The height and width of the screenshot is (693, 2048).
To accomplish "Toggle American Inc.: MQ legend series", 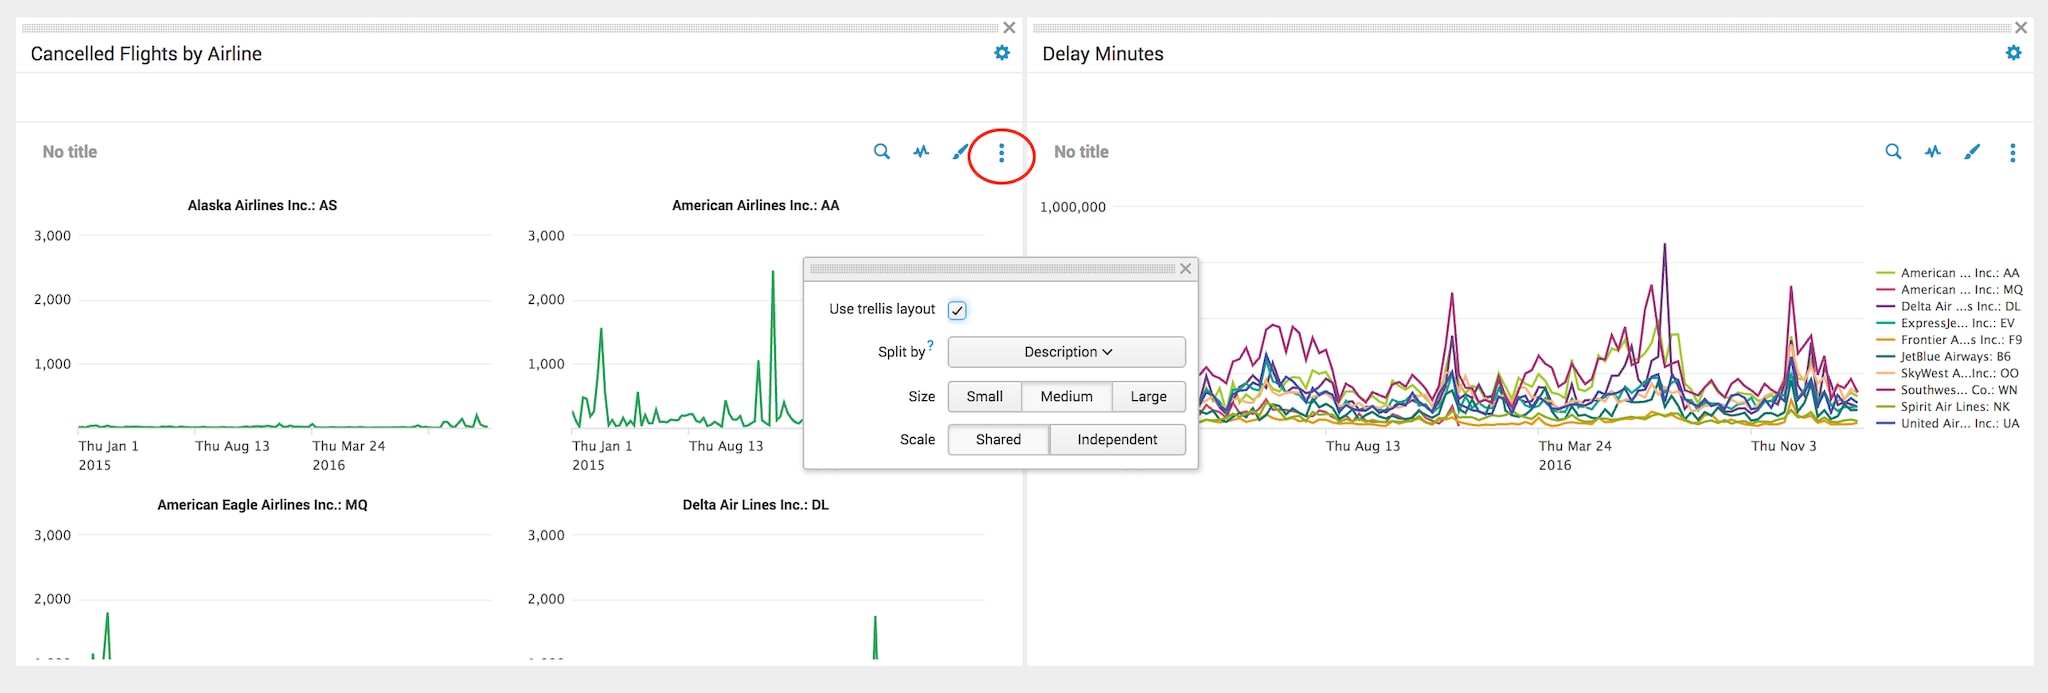I will [1949, 290].
